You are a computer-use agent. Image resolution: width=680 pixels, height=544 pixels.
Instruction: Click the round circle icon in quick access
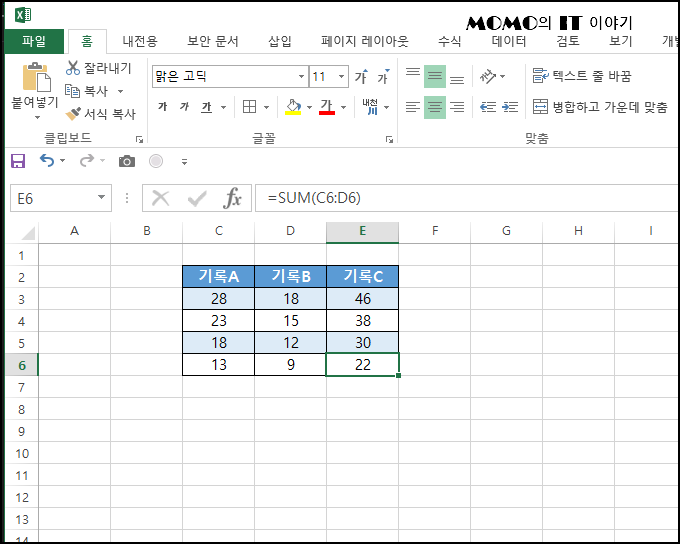[x=156, y=161]
